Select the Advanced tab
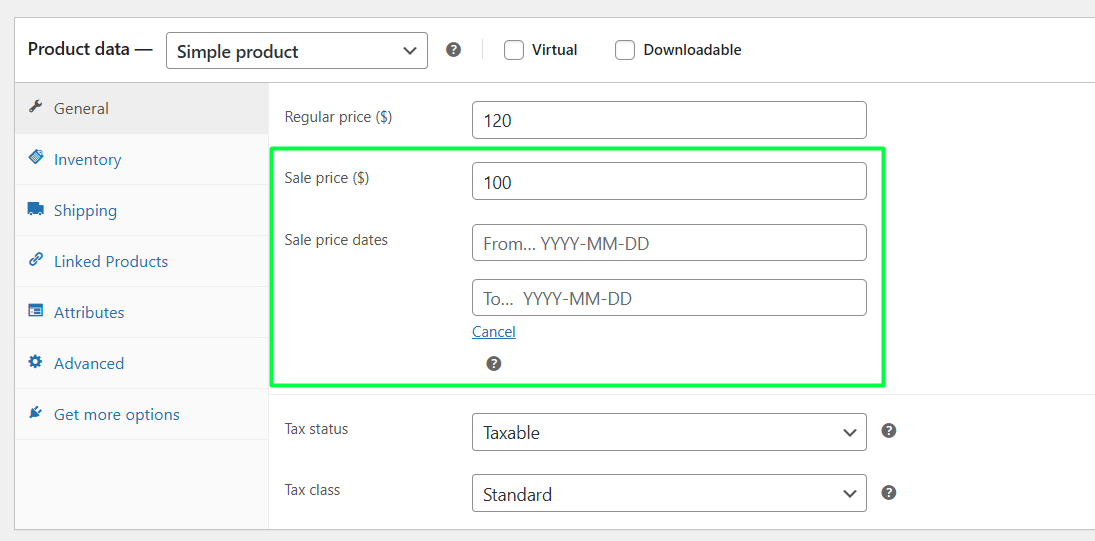This screenshot has height=541, width=1095. pyautogui.click(x=142, y=363)
